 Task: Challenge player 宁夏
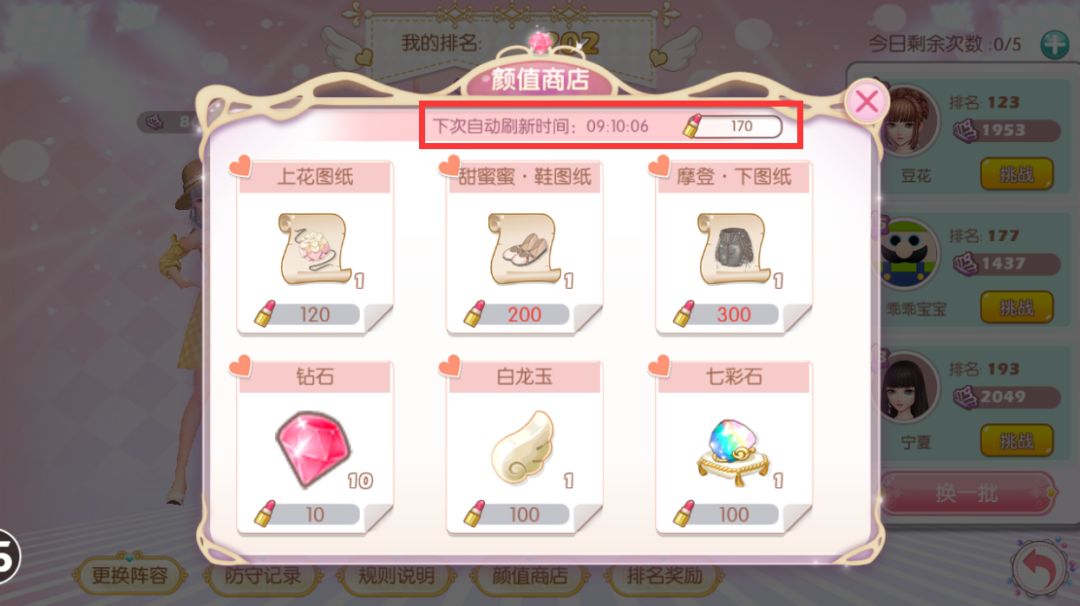click(x=1017, y=440)
